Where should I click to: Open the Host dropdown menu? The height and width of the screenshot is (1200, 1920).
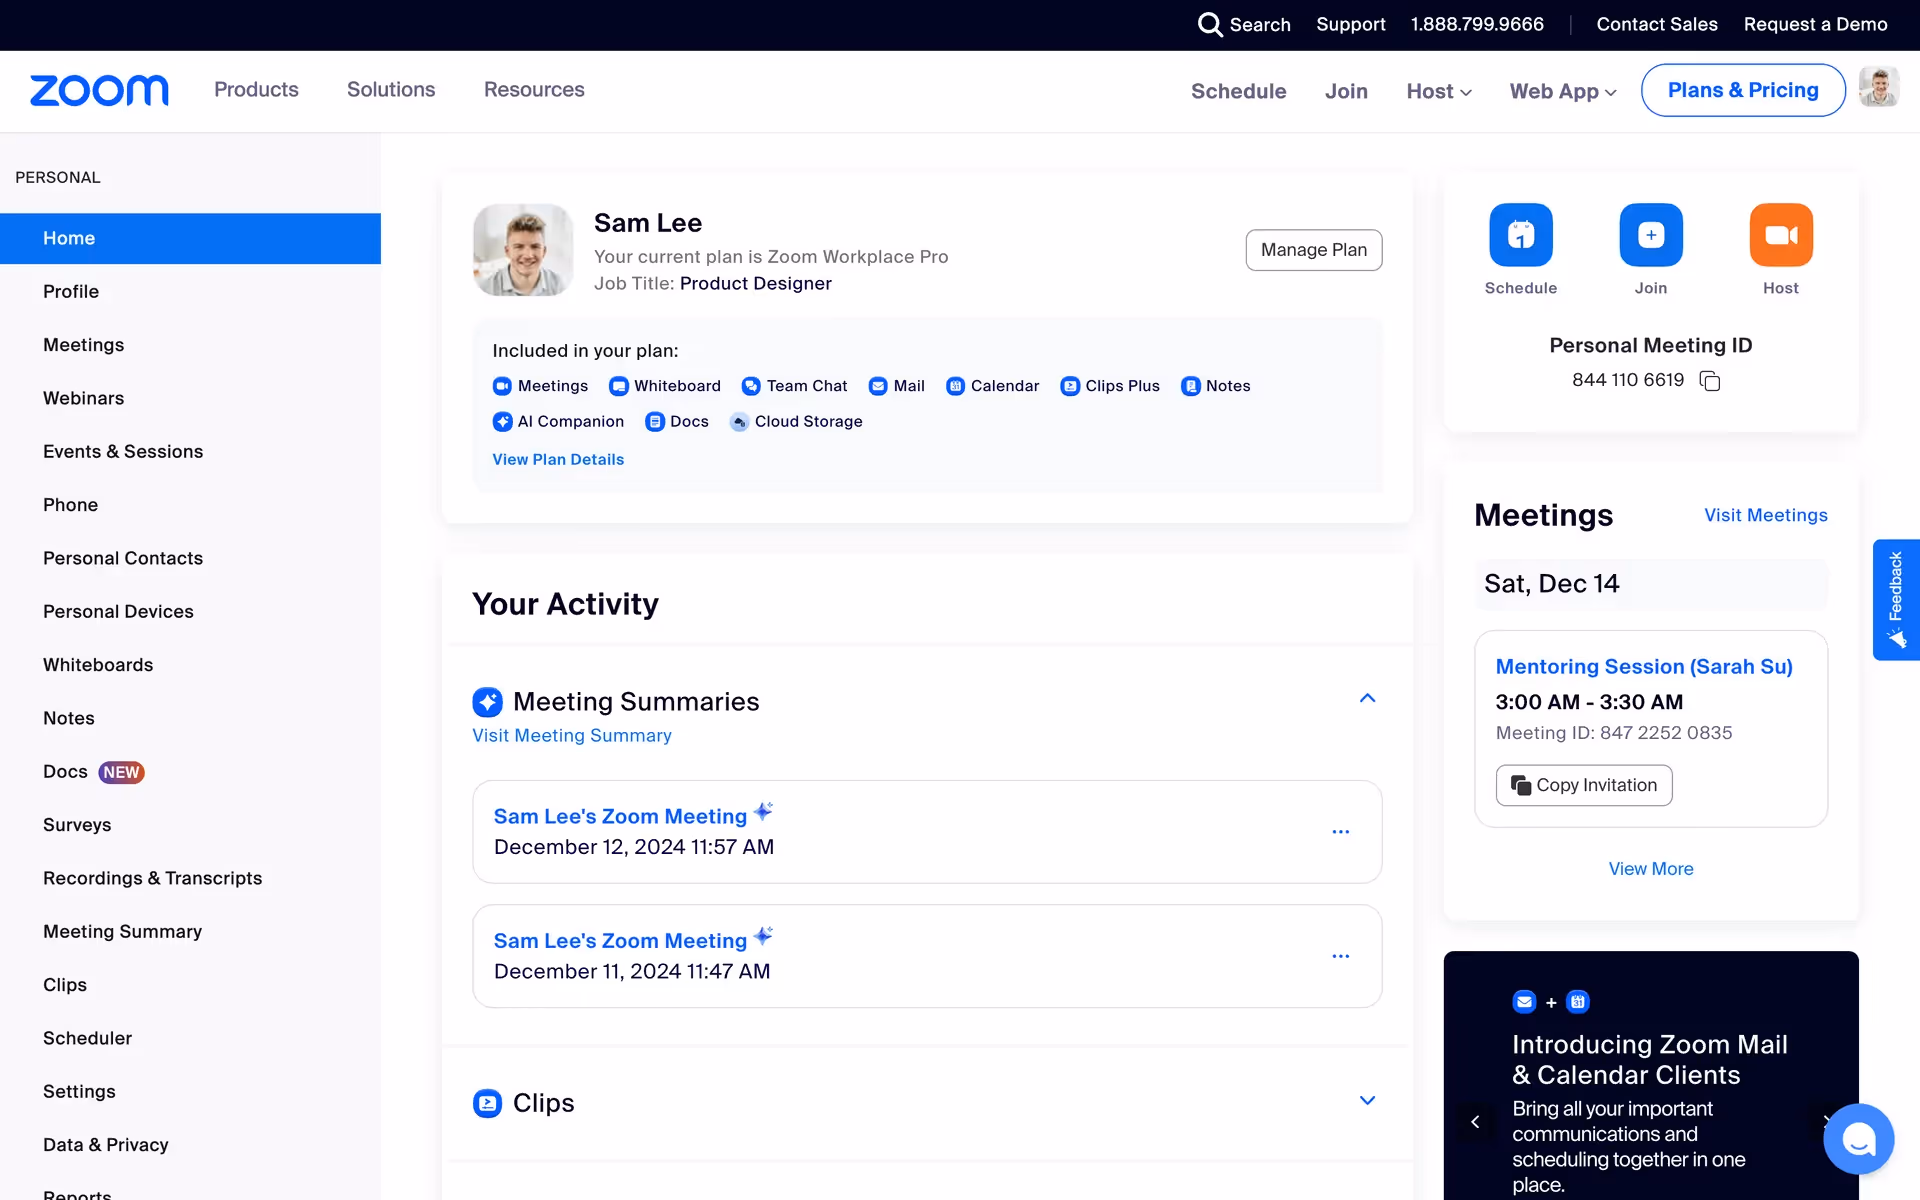1438,91
